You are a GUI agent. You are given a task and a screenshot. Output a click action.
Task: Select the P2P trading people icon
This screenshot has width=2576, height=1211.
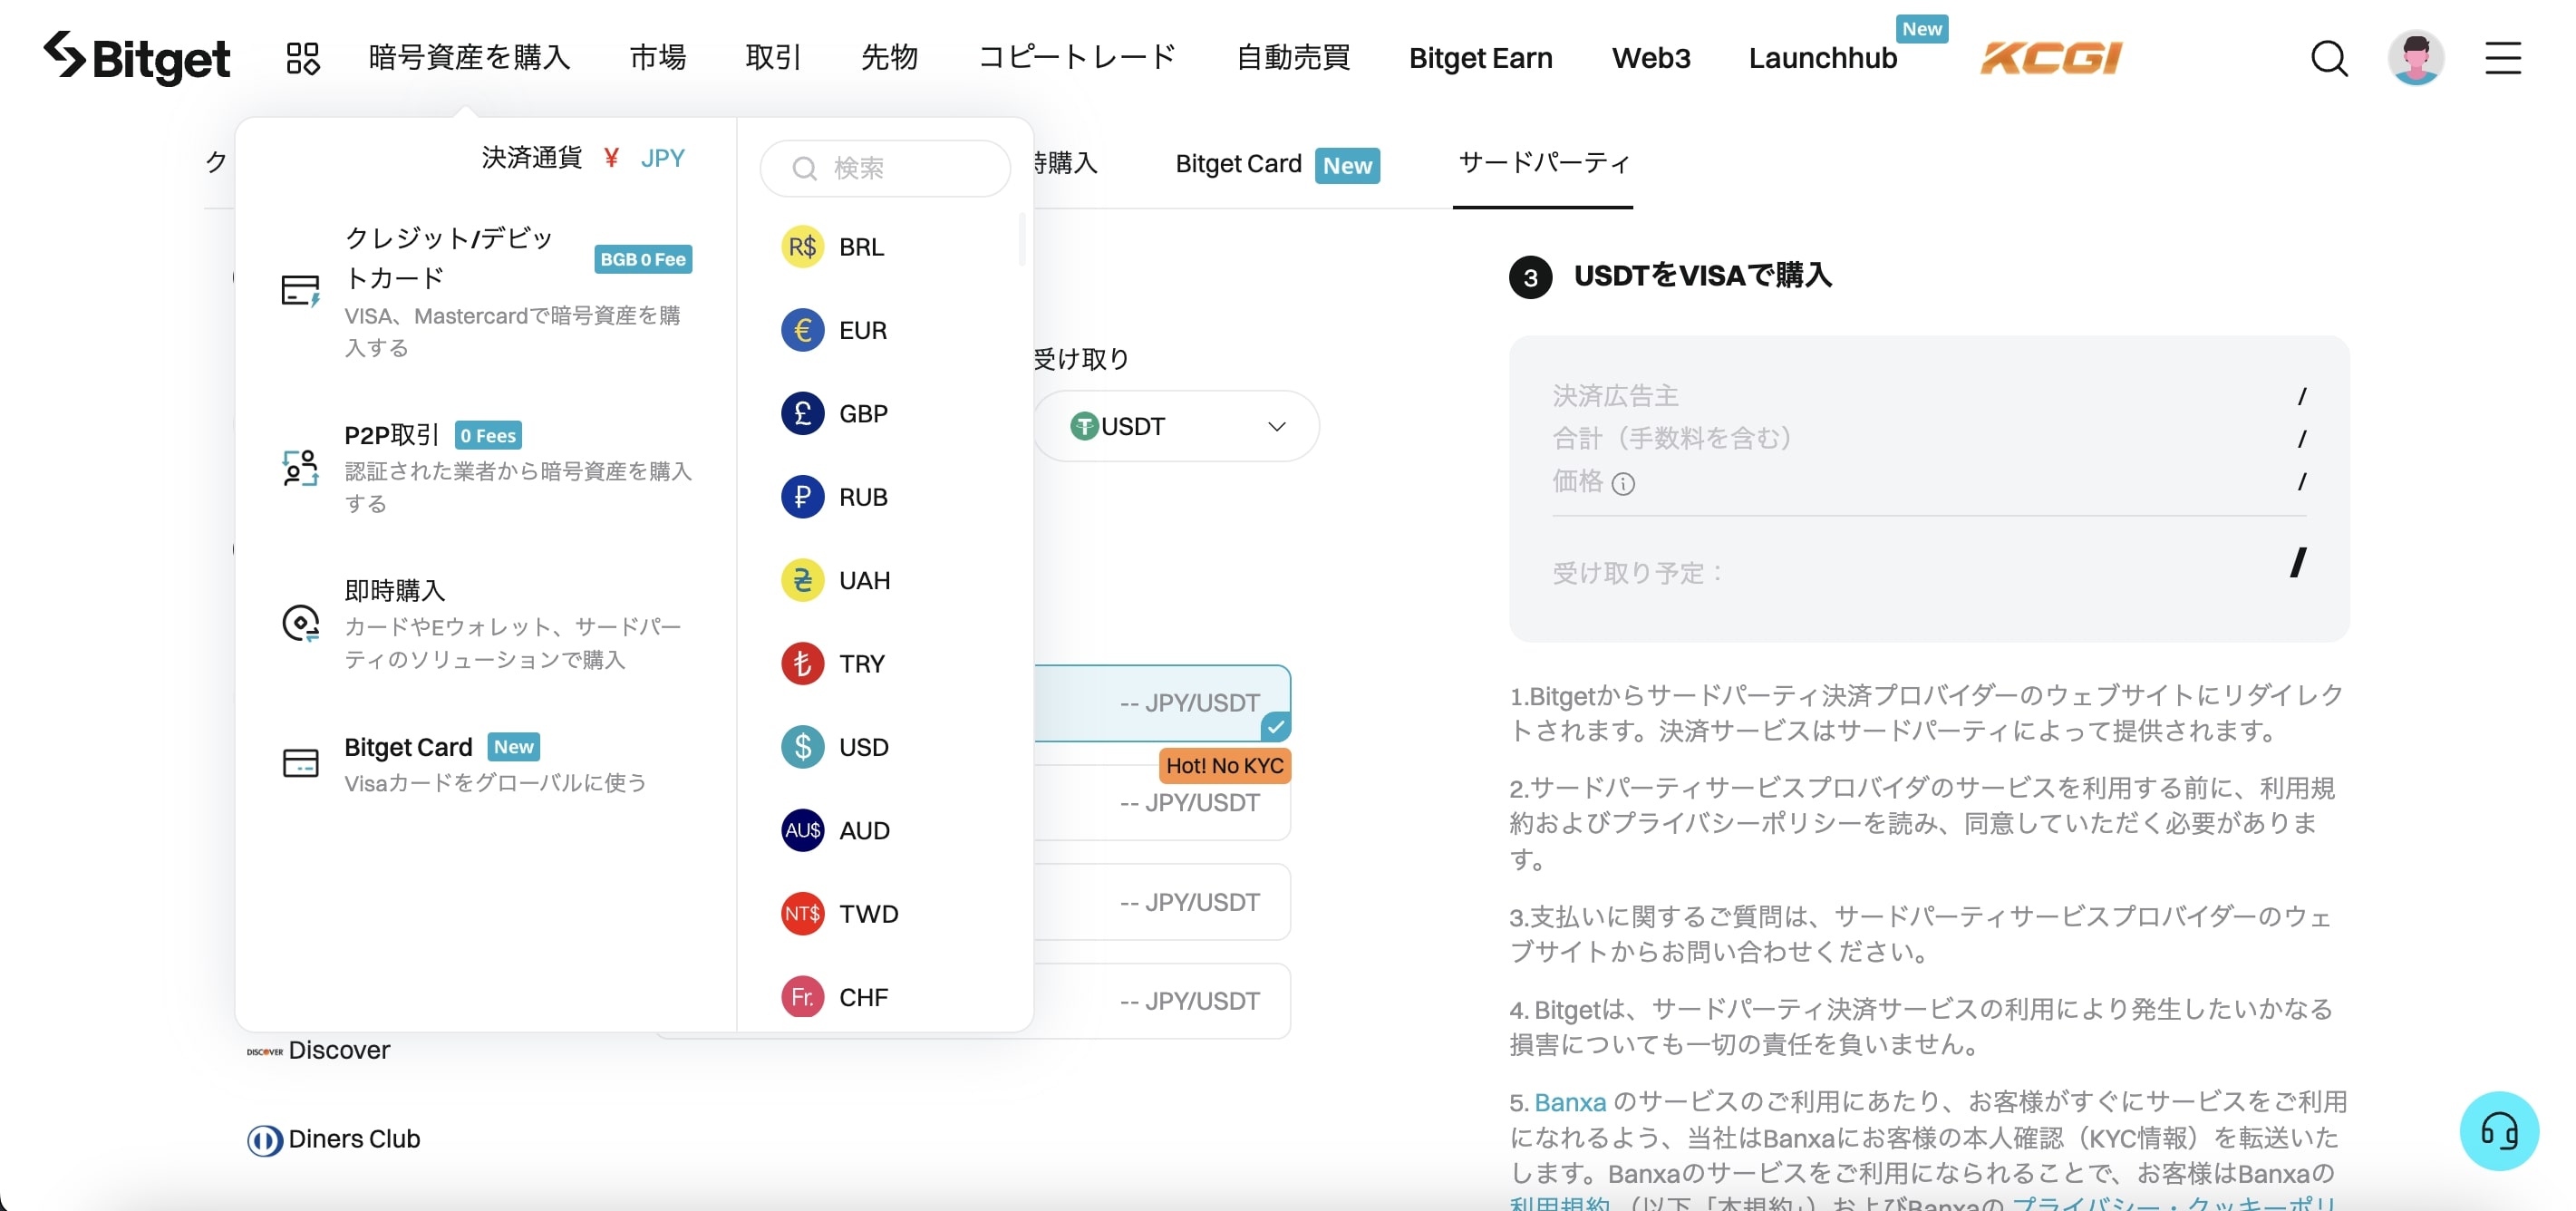[x=300, y=468]
